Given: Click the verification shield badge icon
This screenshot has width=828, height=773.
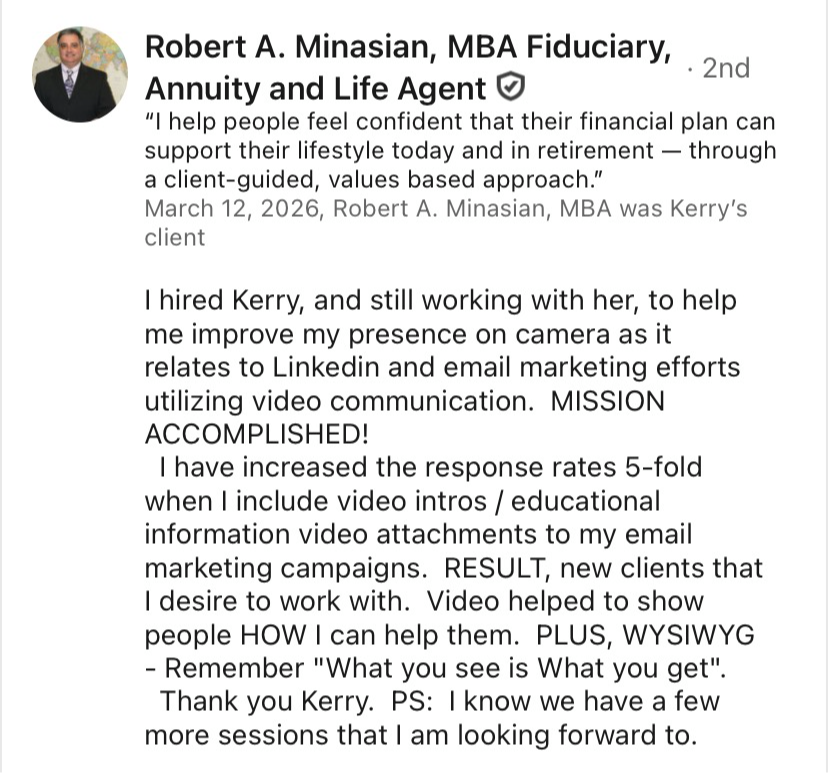Looking at the screenshot, I should pyautogui.click(x=510, y=89).
